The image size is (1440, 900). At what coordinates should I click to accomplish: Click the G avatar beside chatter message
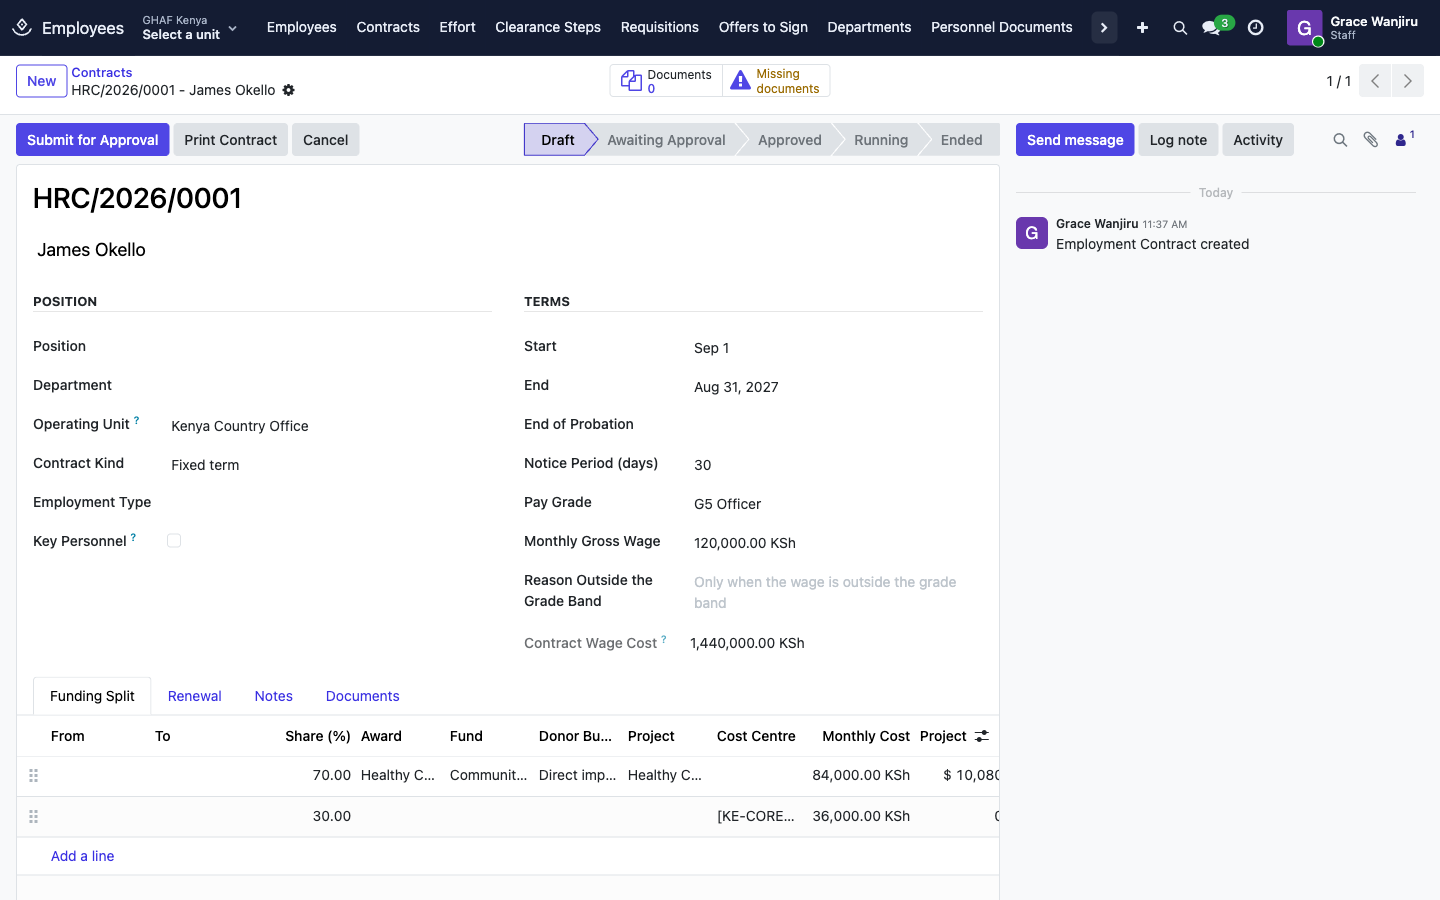point(1032,233)
